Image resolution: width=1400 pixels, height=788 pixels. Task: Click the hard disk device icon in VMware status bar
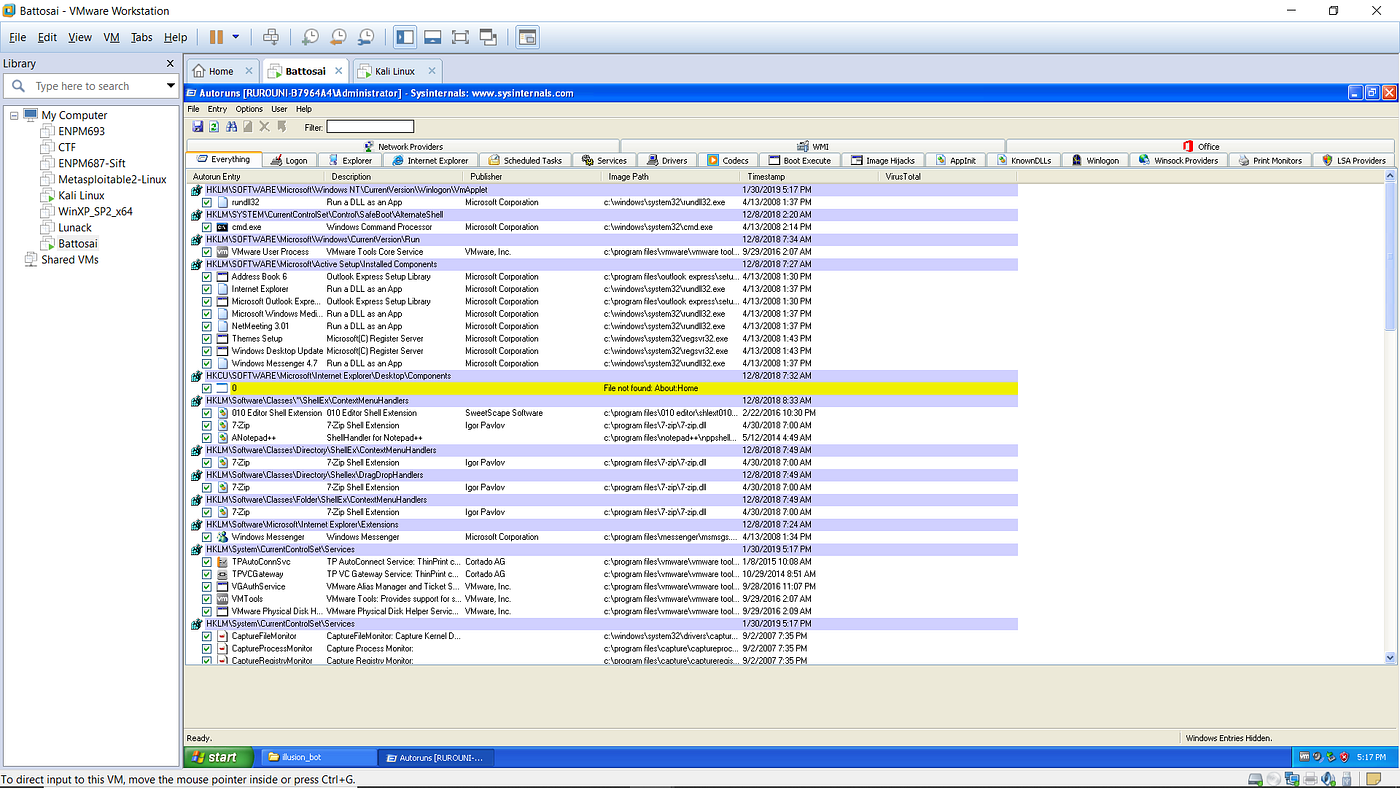tap(1256, 779)
